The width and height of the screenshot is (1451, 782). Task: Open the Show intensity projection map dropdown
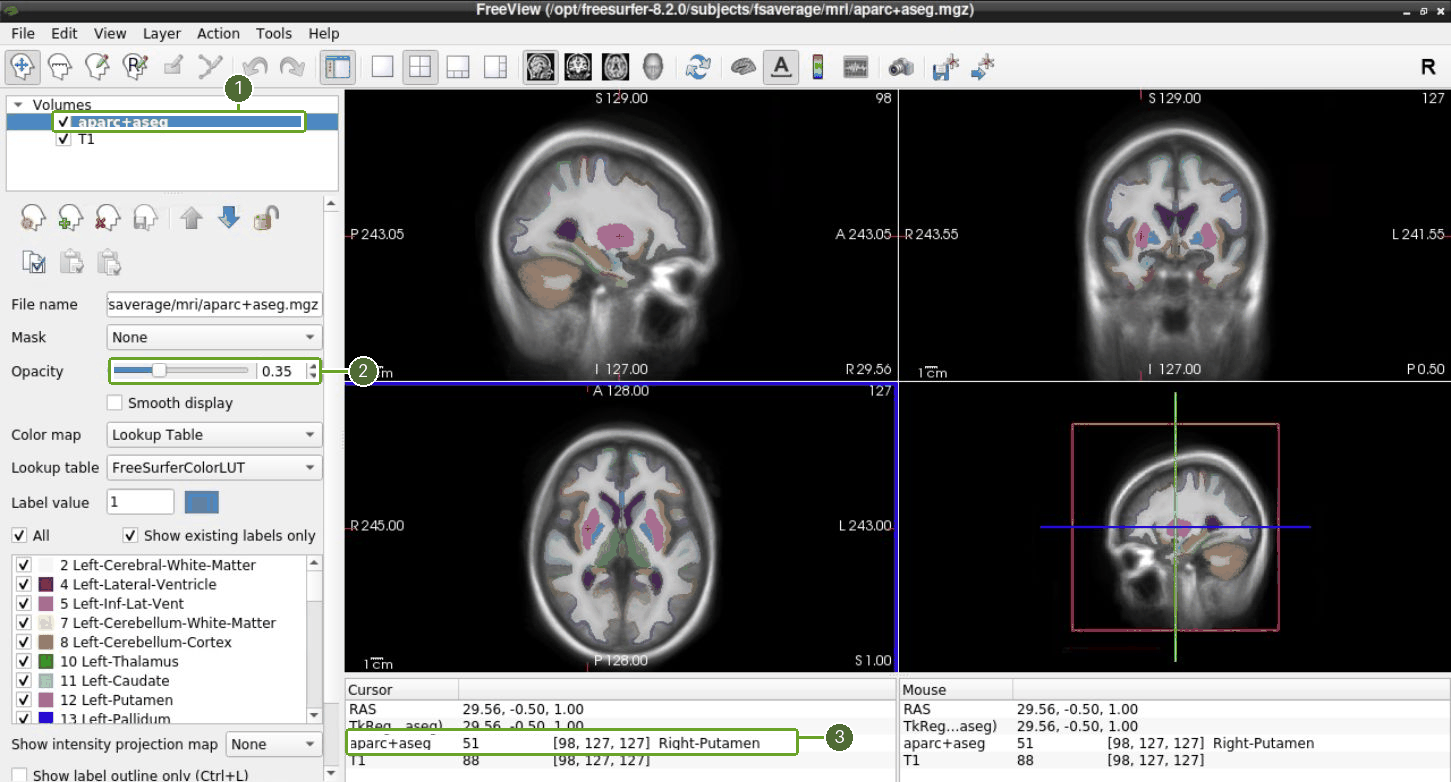[x=272, y=744]
